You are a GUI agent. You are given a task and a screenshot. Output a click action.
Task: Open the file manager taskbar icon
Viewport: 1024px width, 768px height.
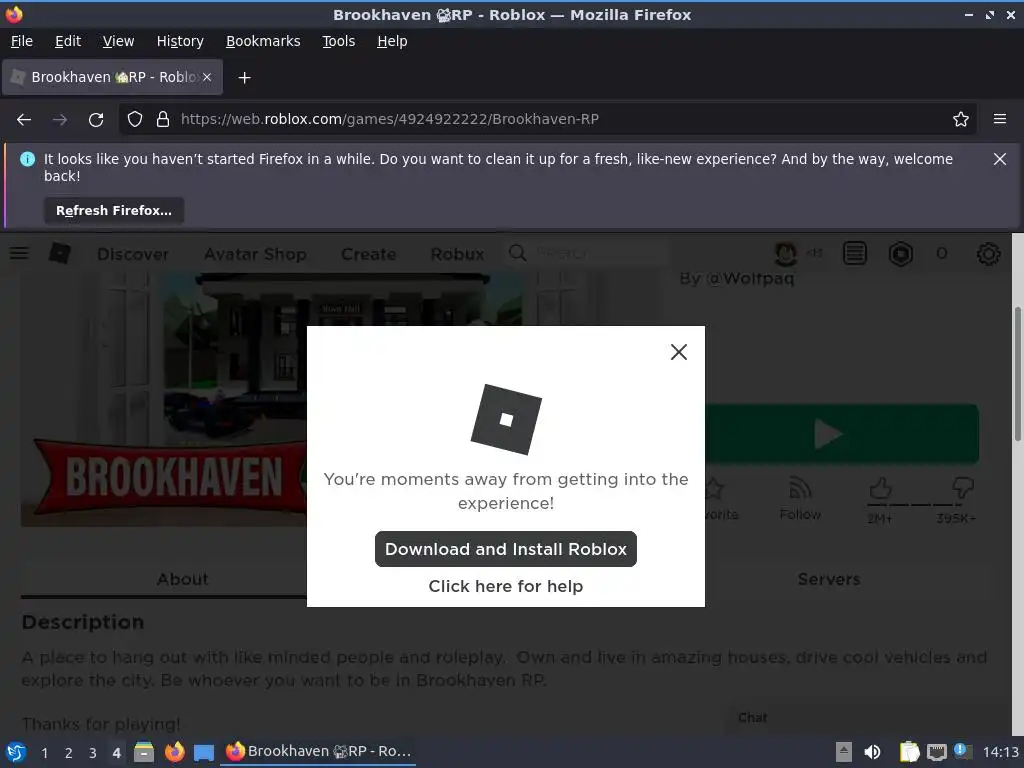[144, 752]
